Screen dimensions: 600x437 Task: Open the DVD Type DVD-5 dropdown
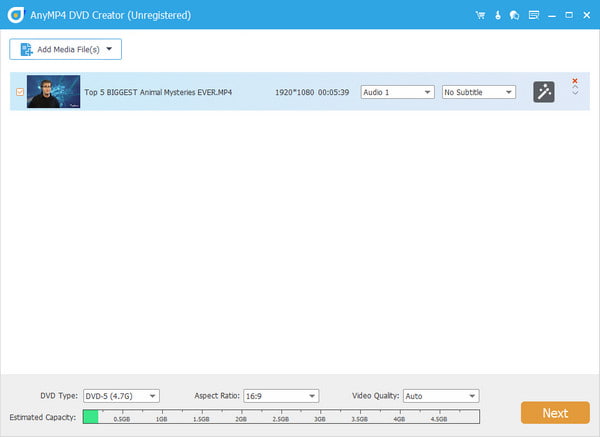click(x=121, y=396)
